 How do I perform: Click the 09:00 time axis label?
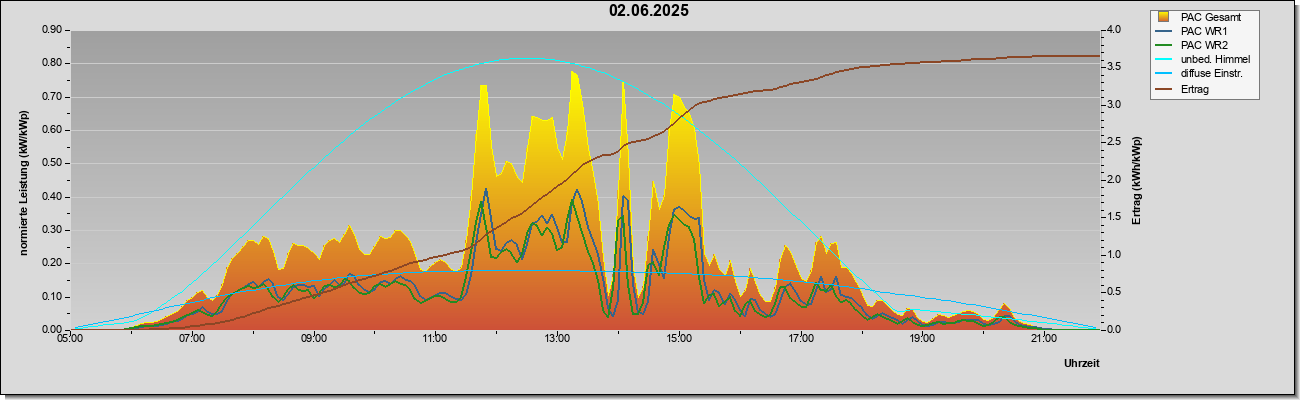(313, 339)
